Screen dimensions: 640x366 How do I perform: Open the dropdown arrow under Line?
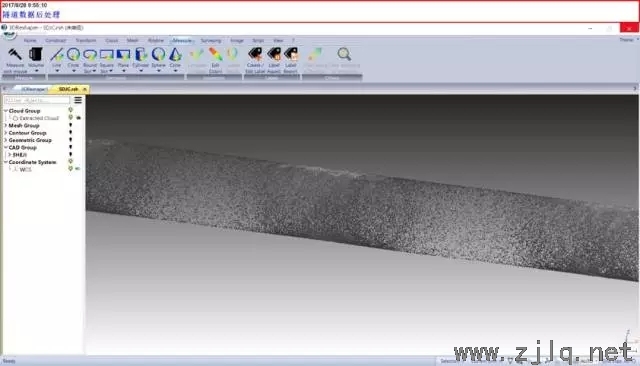[57, 71]
